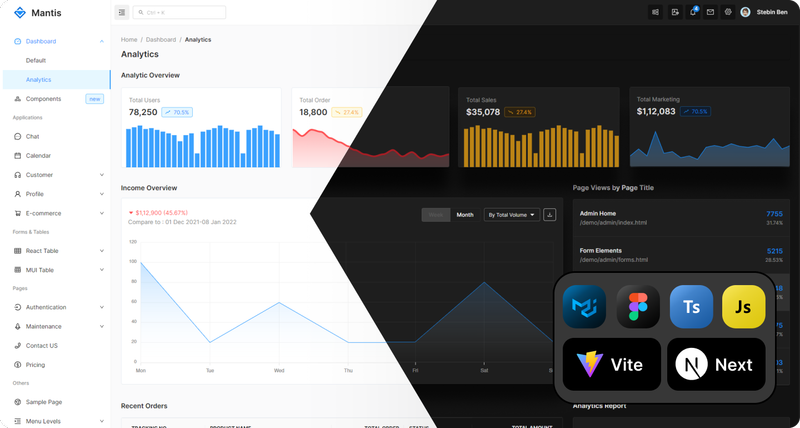
Task: Click the E-commerce cart icon
Action: point(17,213)
